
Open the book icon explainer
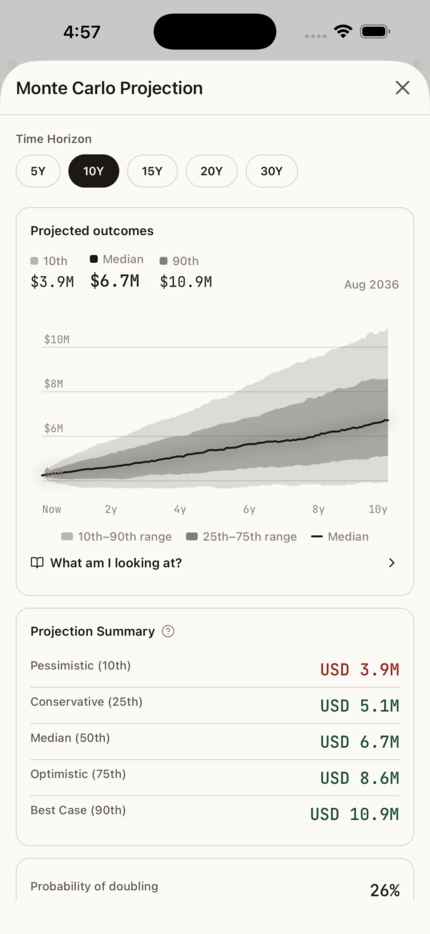pyautogui.click(x=37, y=563)
